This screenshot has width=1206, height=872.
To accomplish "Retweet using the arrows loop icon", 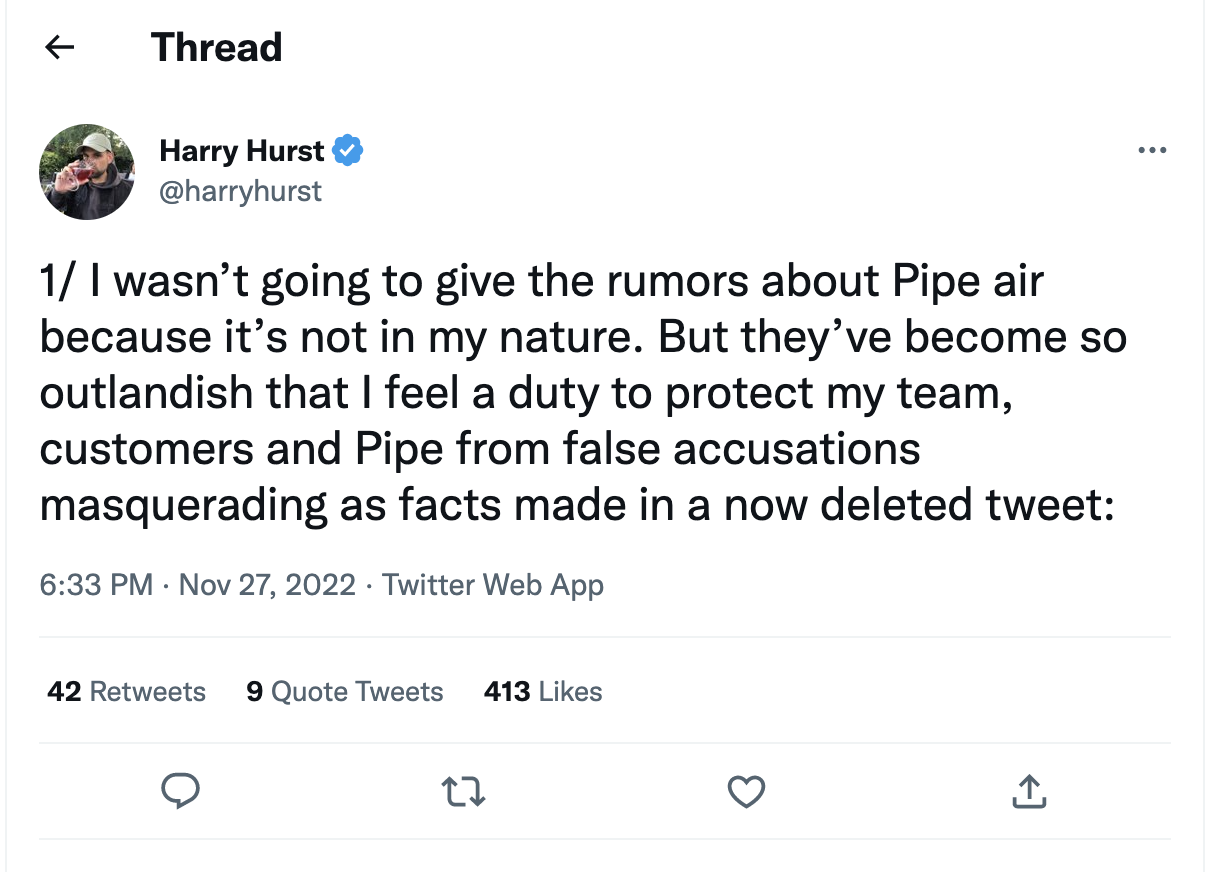I will (464, 791).
